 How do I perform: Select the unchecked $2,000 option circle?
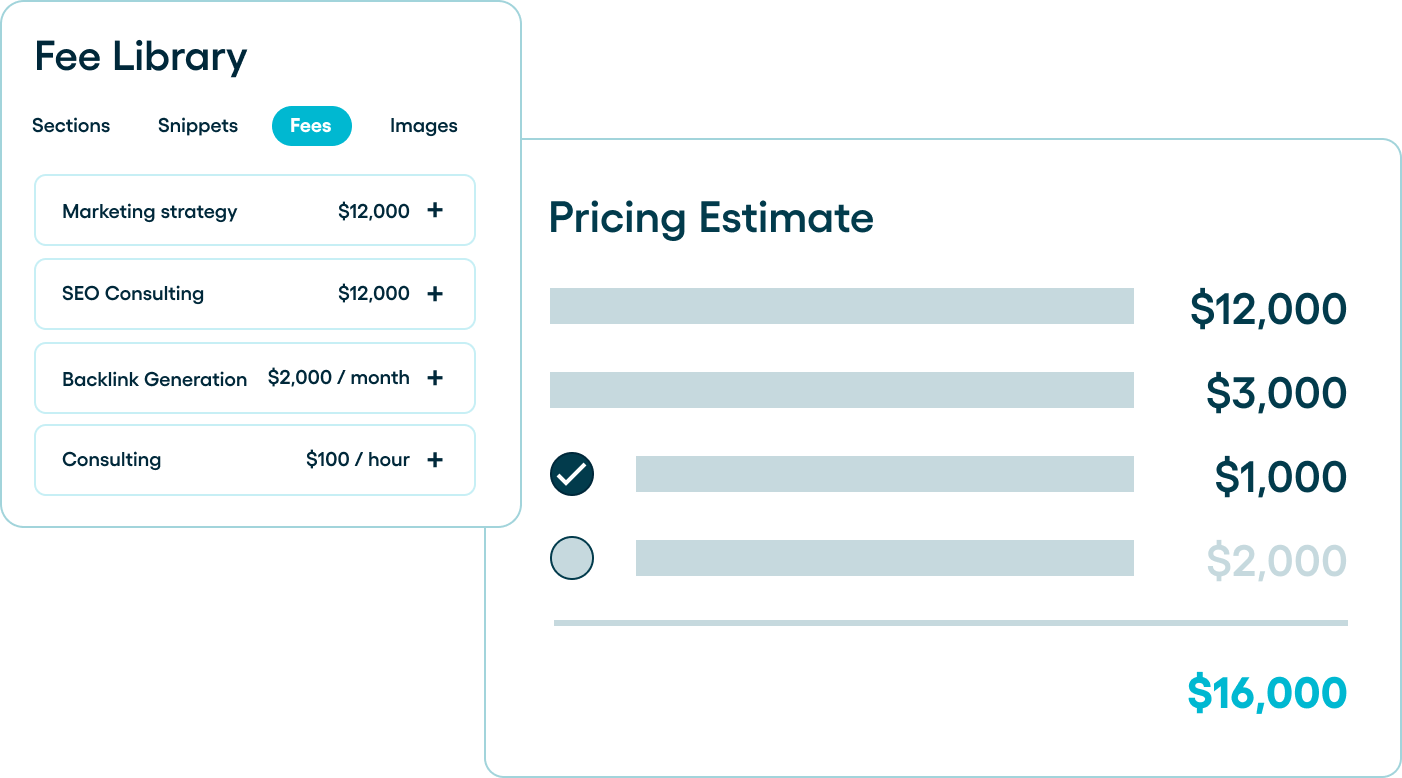pyautogui.click(x=572, y=558)
